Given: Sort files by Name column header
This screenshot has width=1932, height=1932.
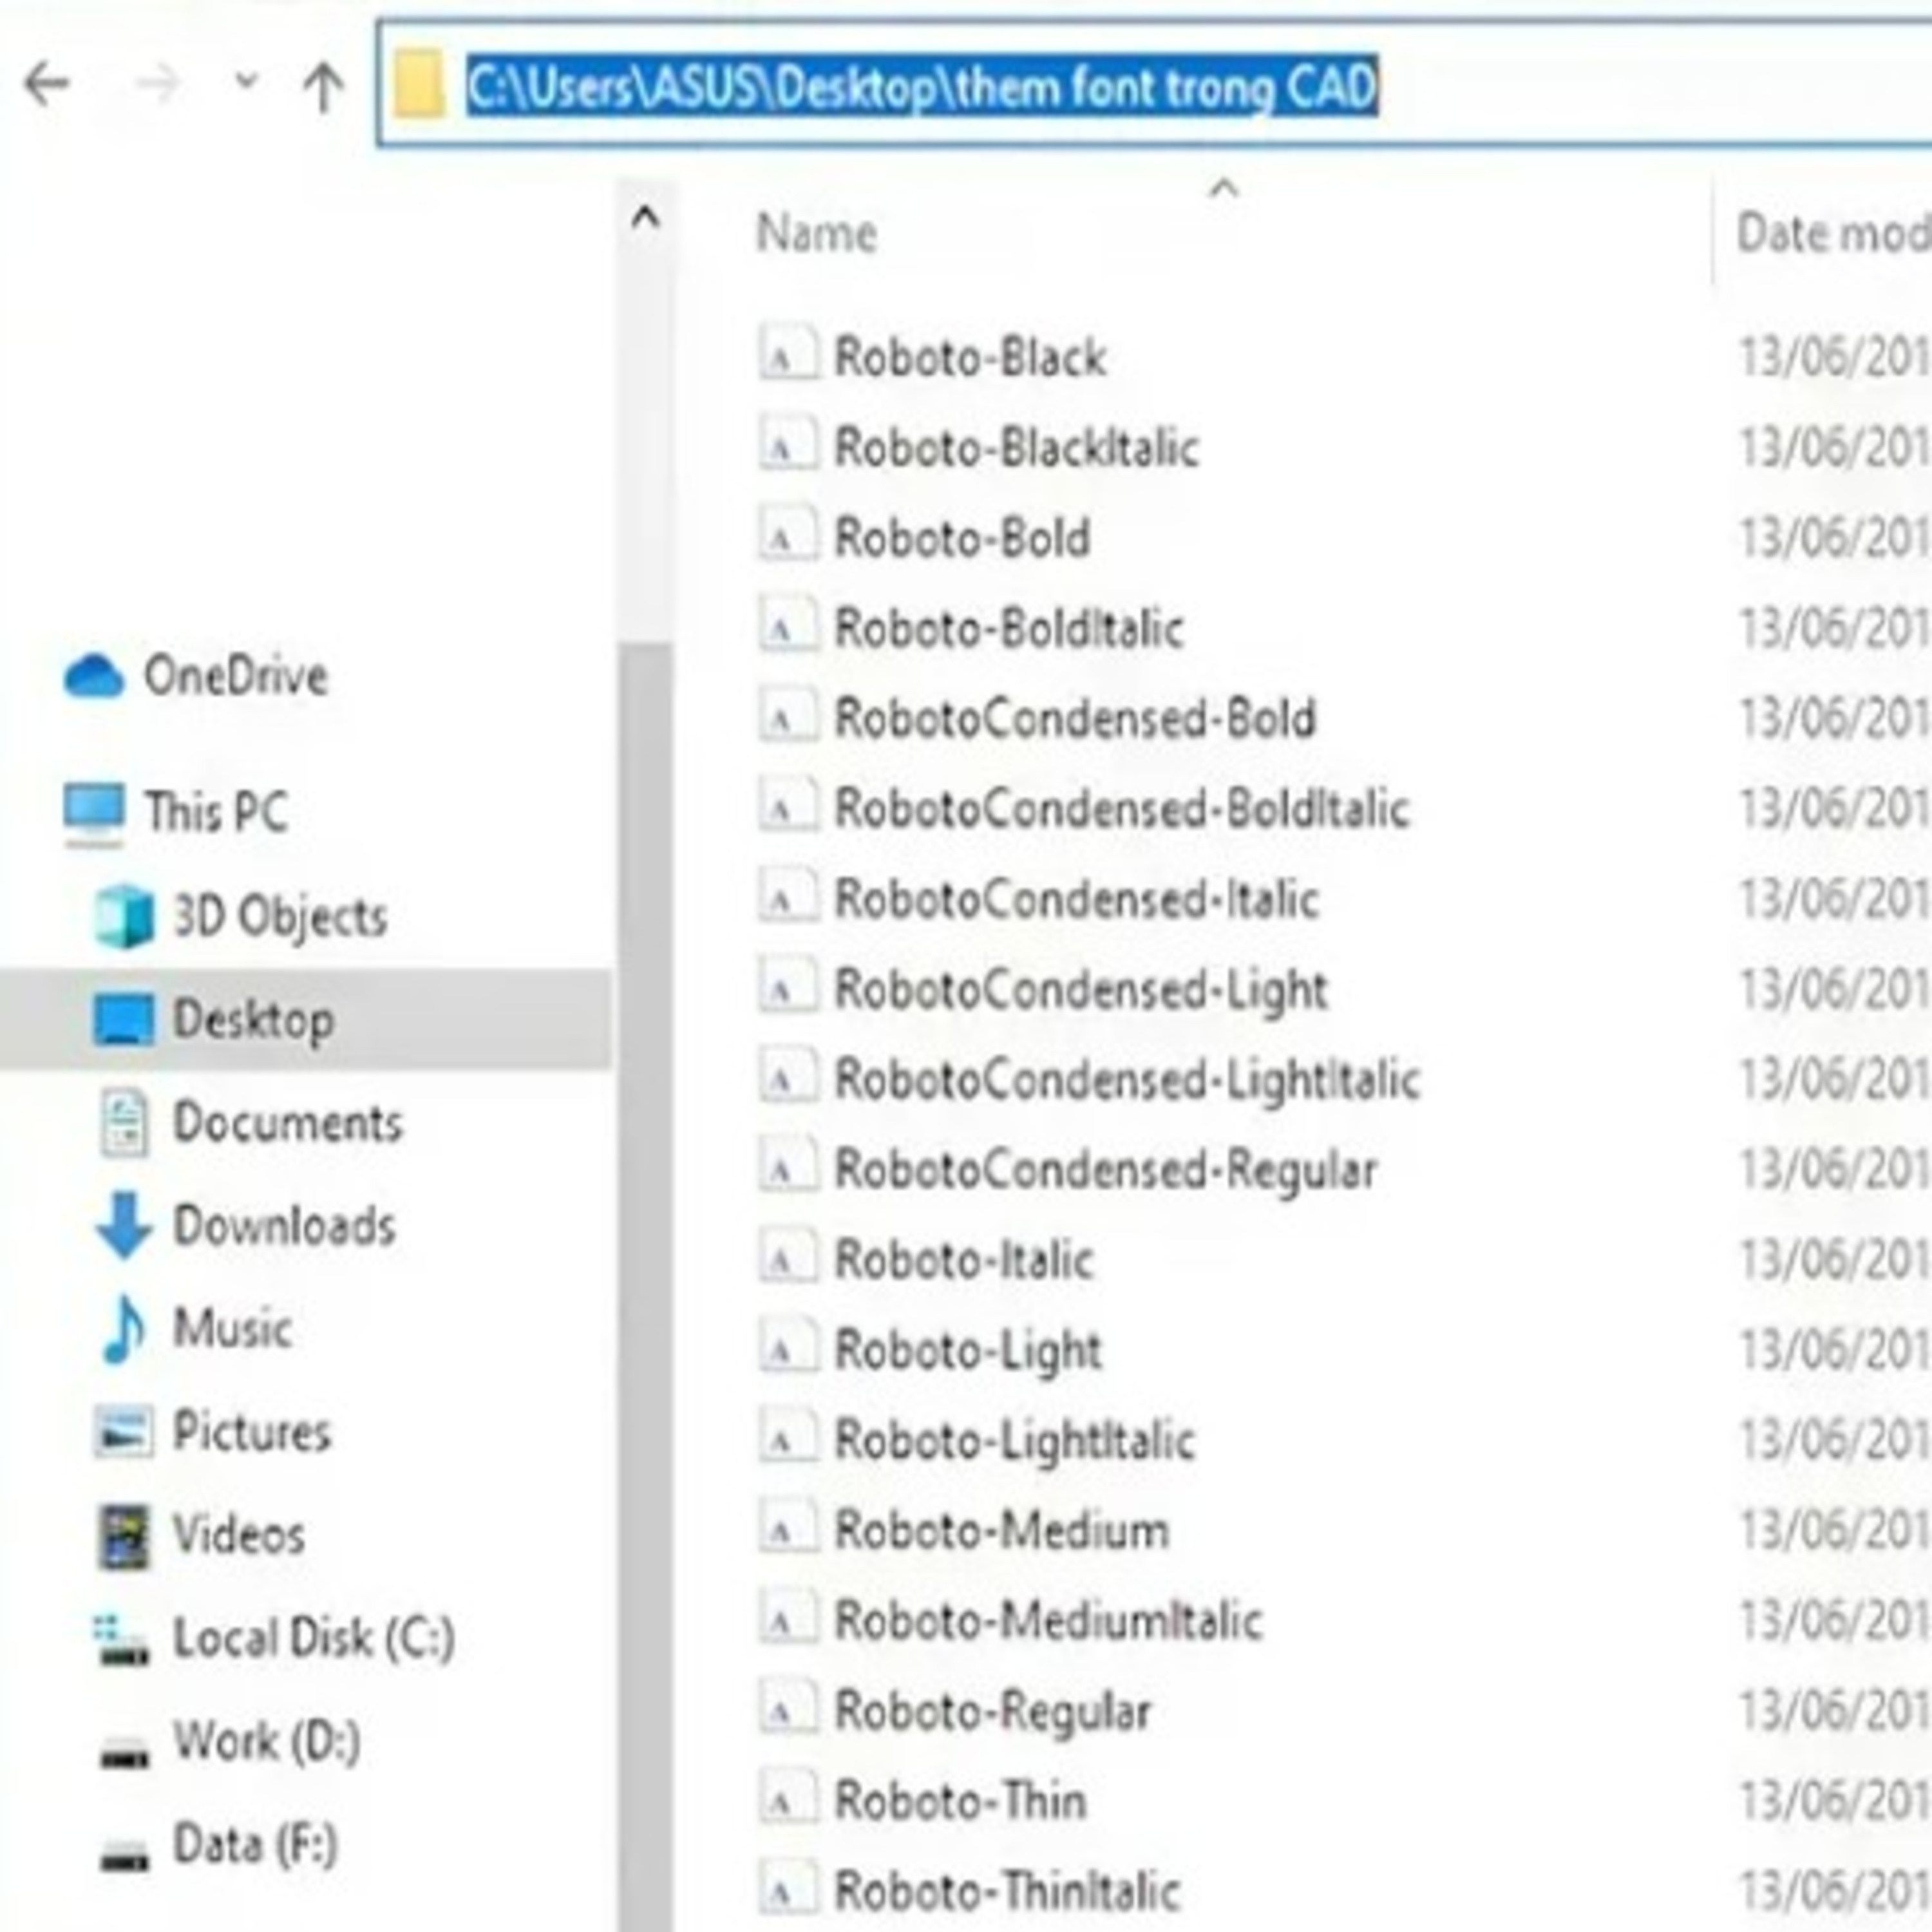Looking at the screenshot, I should (x=816, y=234).
